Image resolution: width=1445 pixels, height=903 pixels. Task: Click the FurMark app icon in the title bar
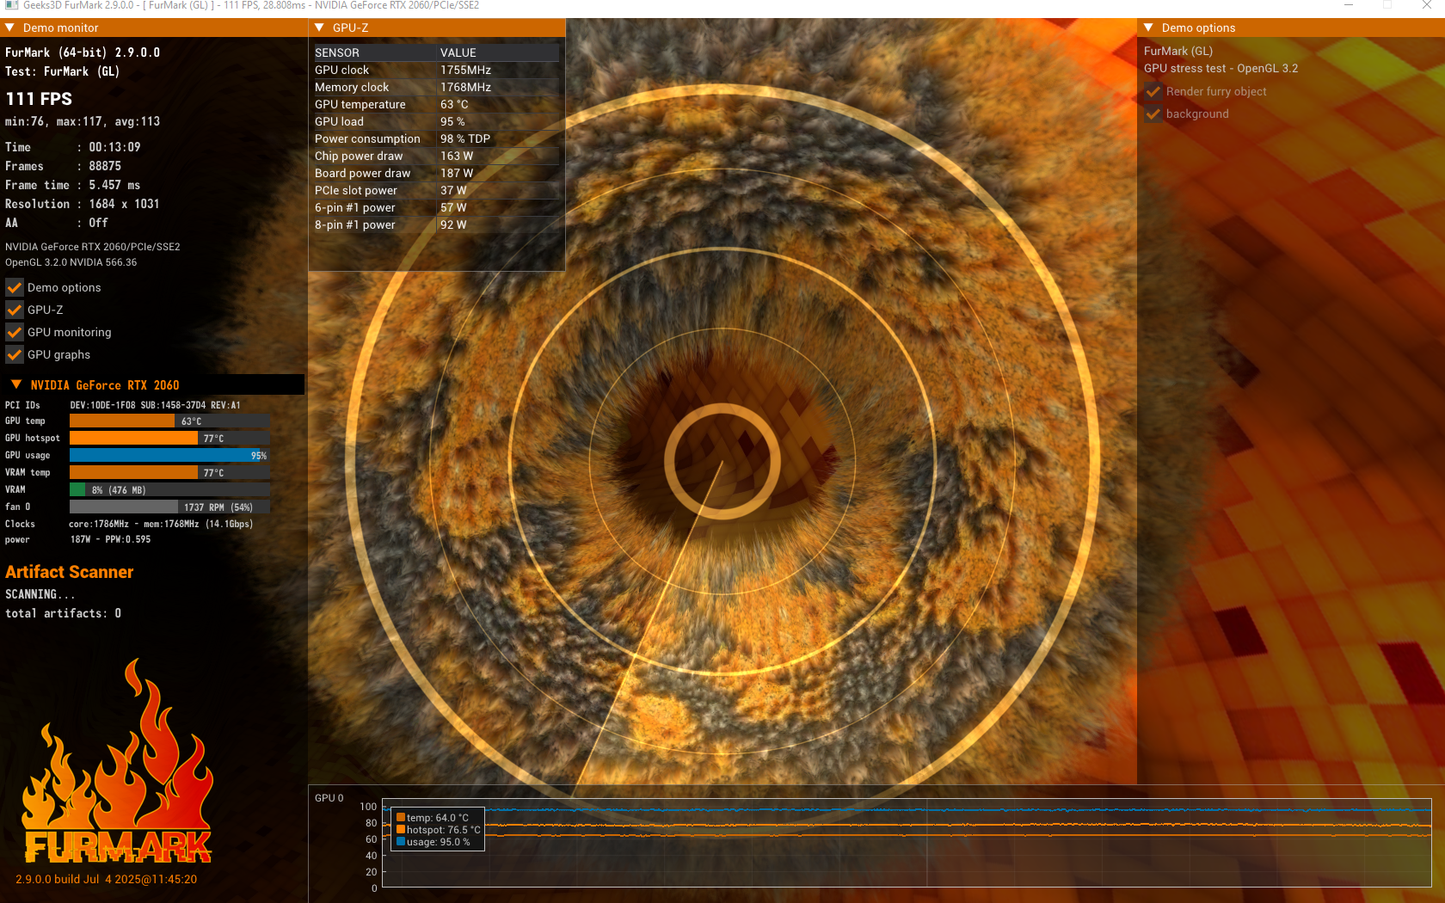pyautogui.click(x=11, y=6)
